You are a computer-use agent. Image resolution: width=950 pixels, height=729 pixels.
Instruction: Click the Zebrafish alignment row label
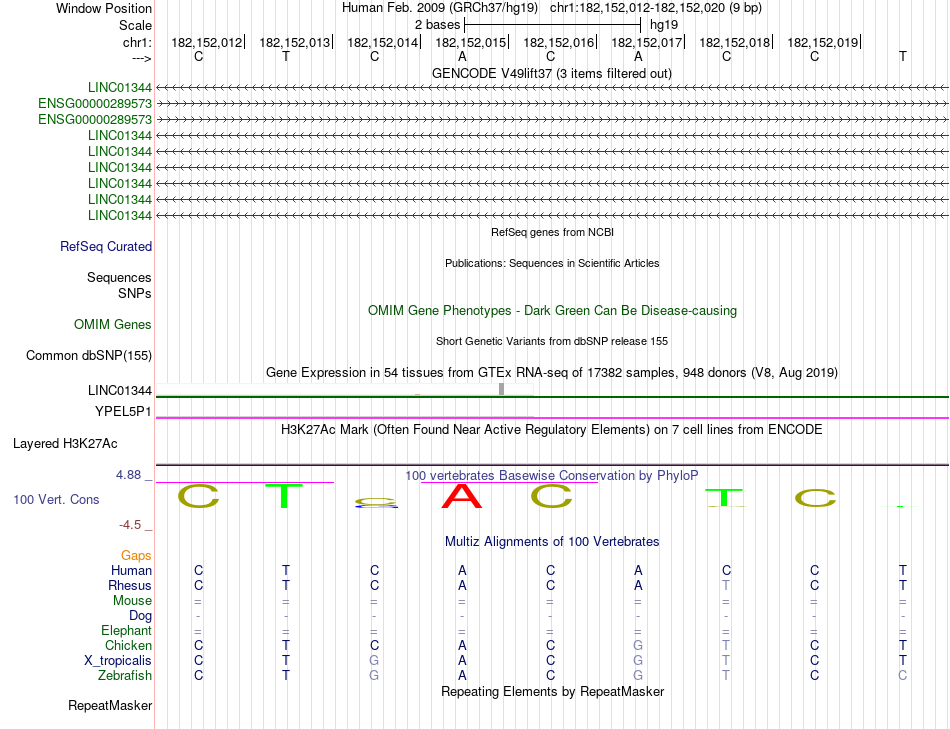coord(125,675)
